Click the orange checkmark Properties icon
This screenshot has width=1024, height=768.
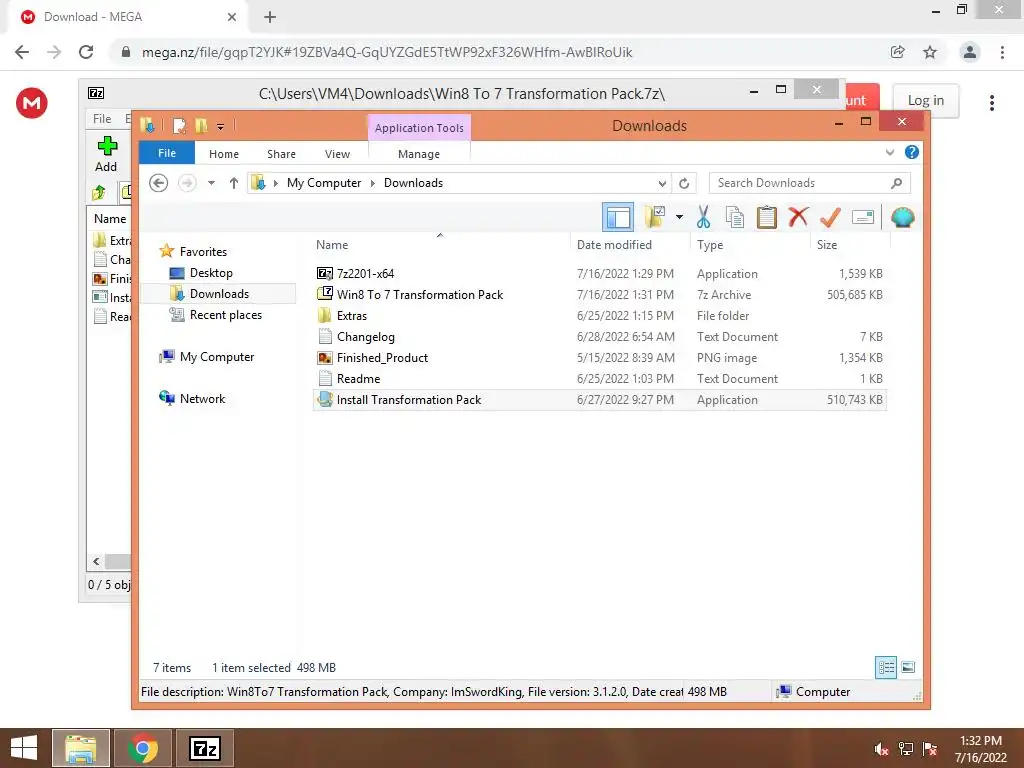point(830,217)
